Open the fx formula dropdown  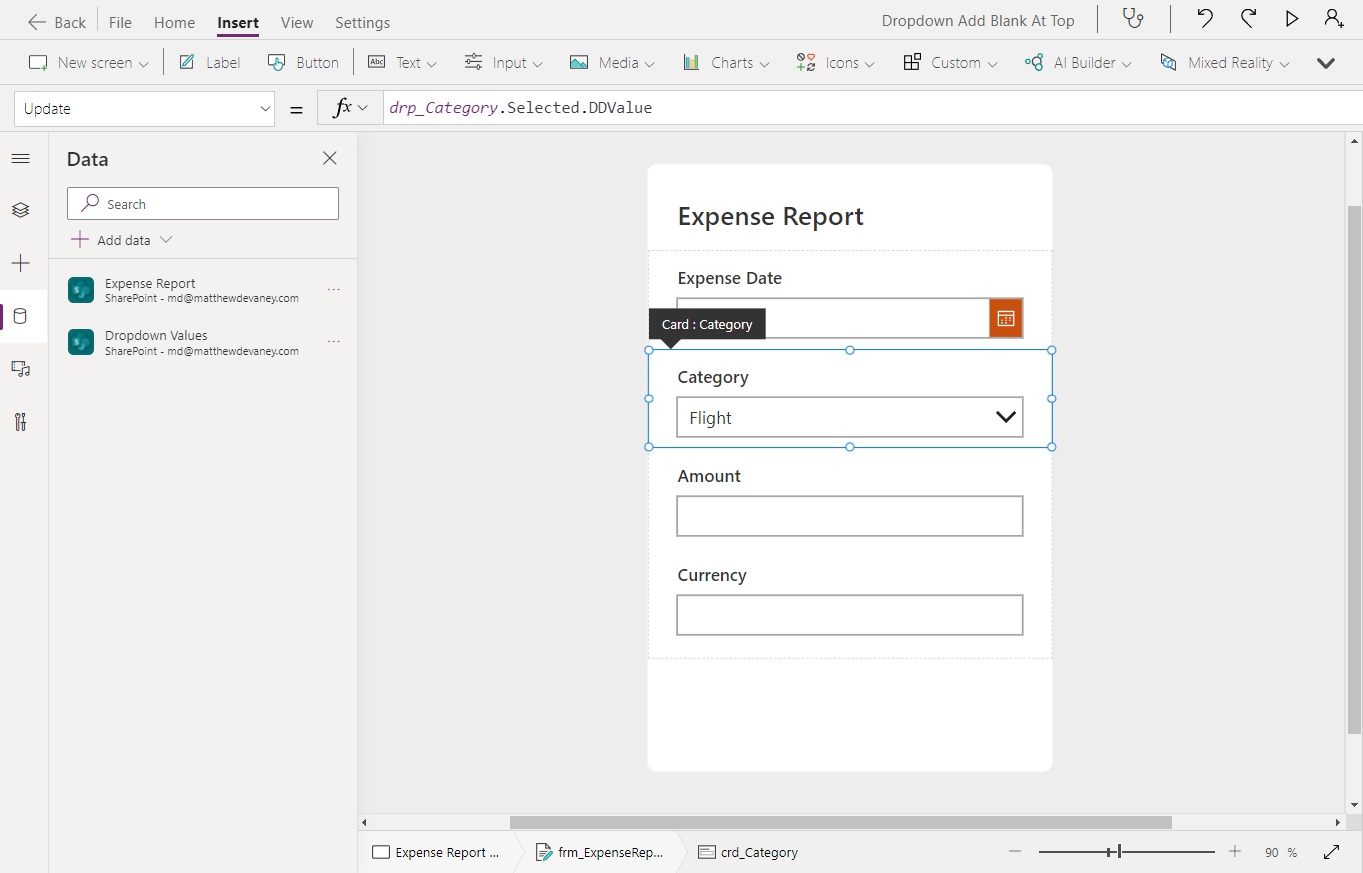348,107
